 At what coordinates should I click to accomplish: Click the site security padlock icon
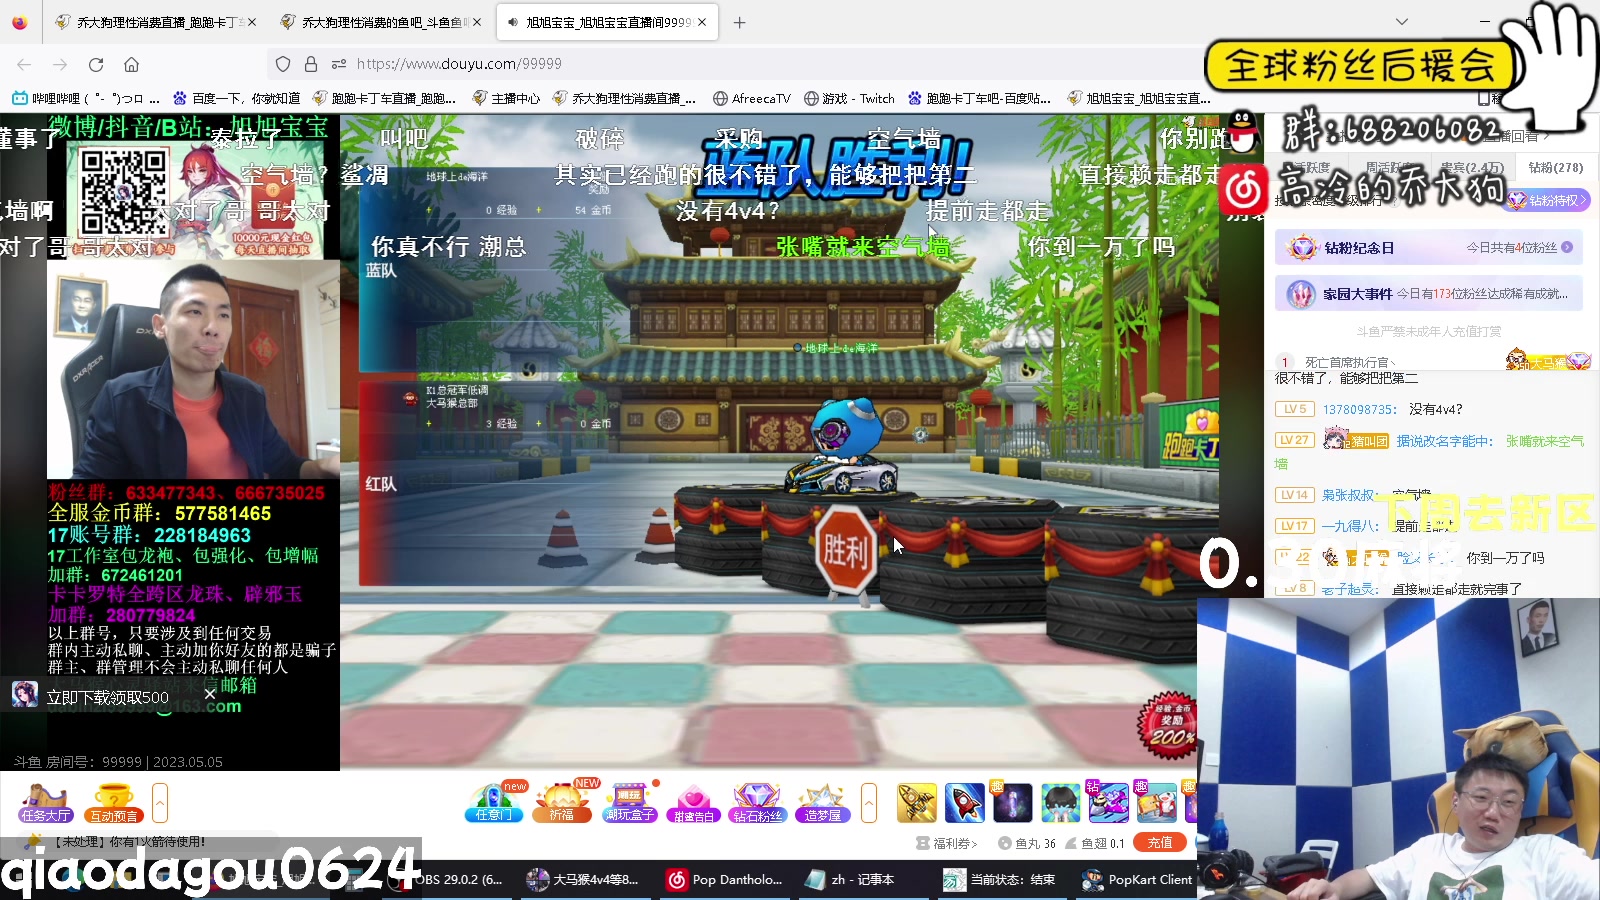311,64
